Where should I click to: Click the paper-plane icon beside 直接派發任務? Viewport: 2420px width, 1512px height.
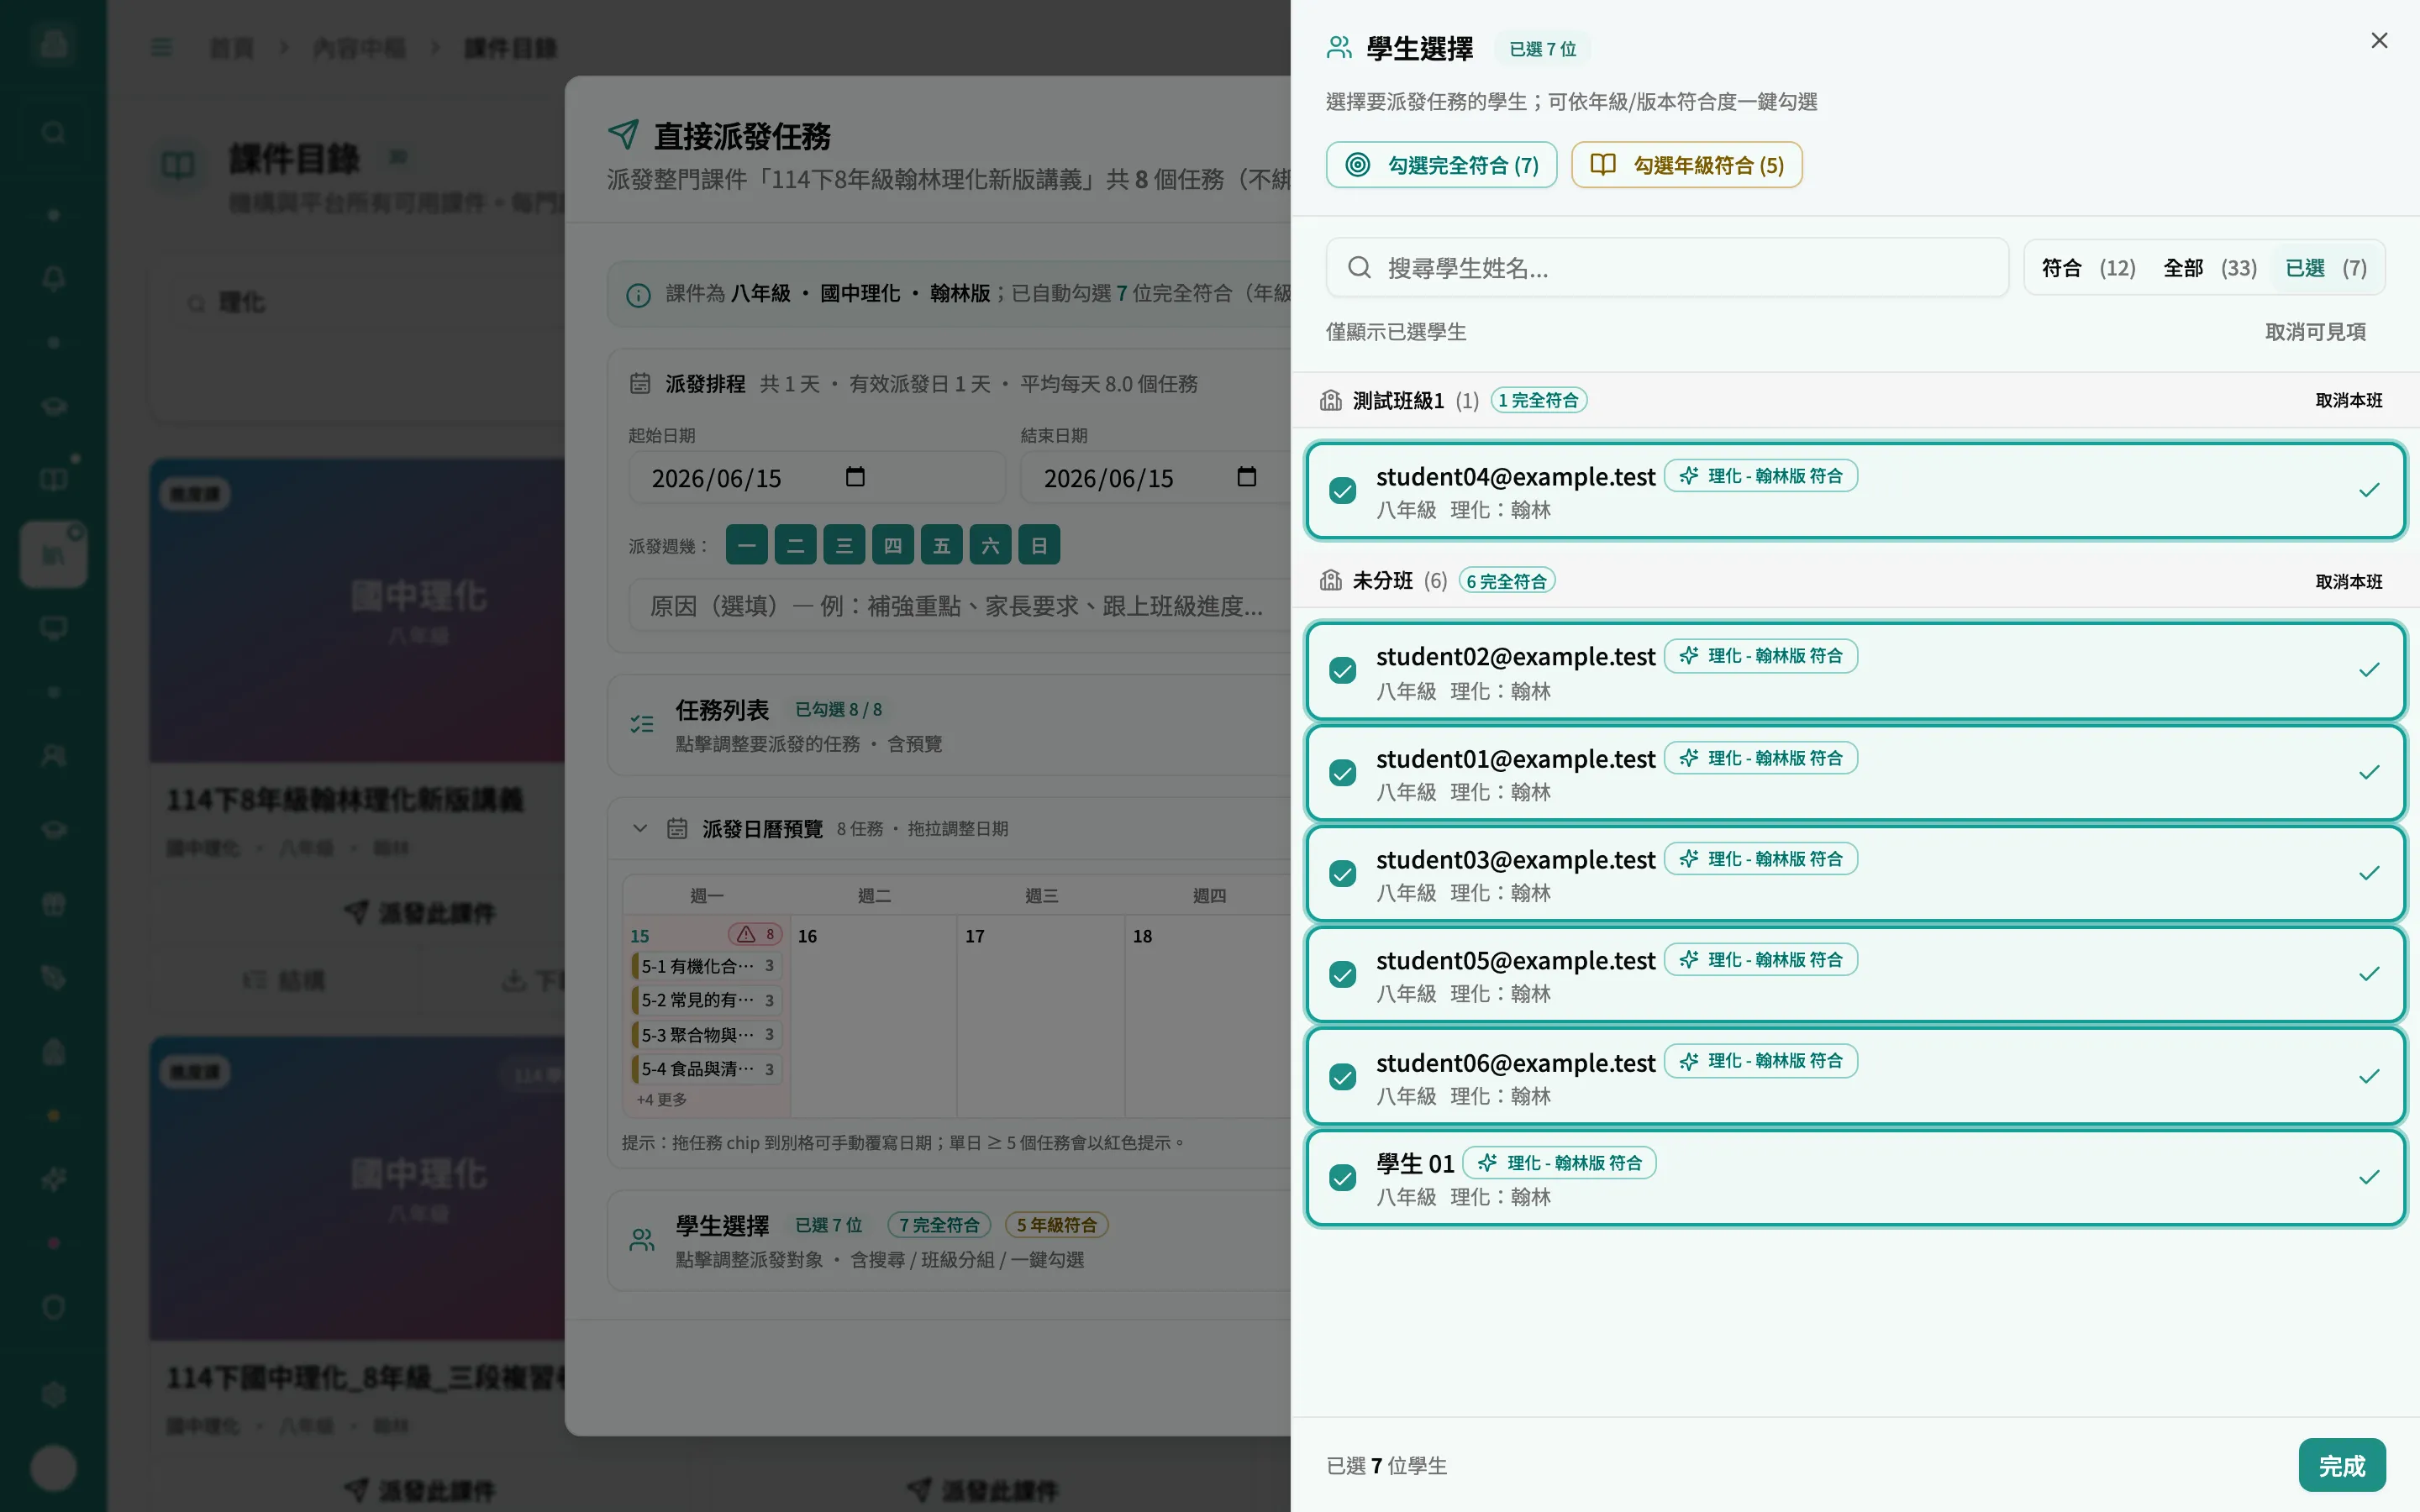click(623, 134)
